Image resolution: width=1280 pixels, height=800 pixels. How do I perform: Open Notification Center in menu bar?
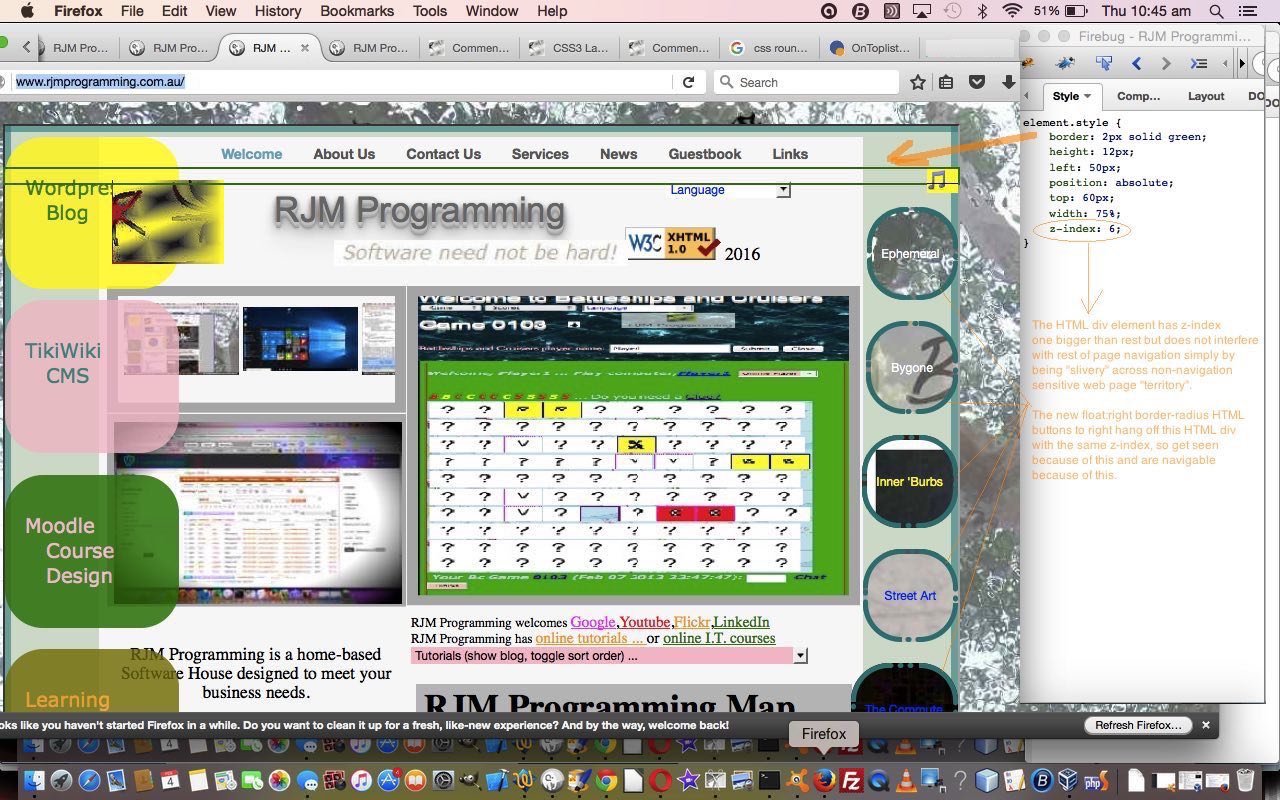(1247, 11)
